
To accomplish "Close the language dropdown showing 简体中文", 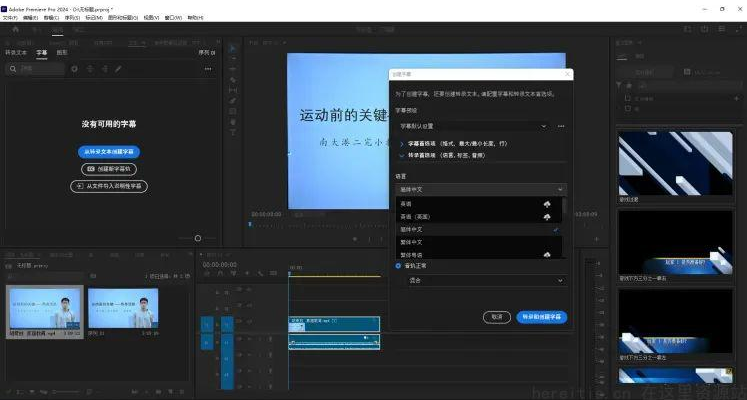I will (x=481, y=190).
